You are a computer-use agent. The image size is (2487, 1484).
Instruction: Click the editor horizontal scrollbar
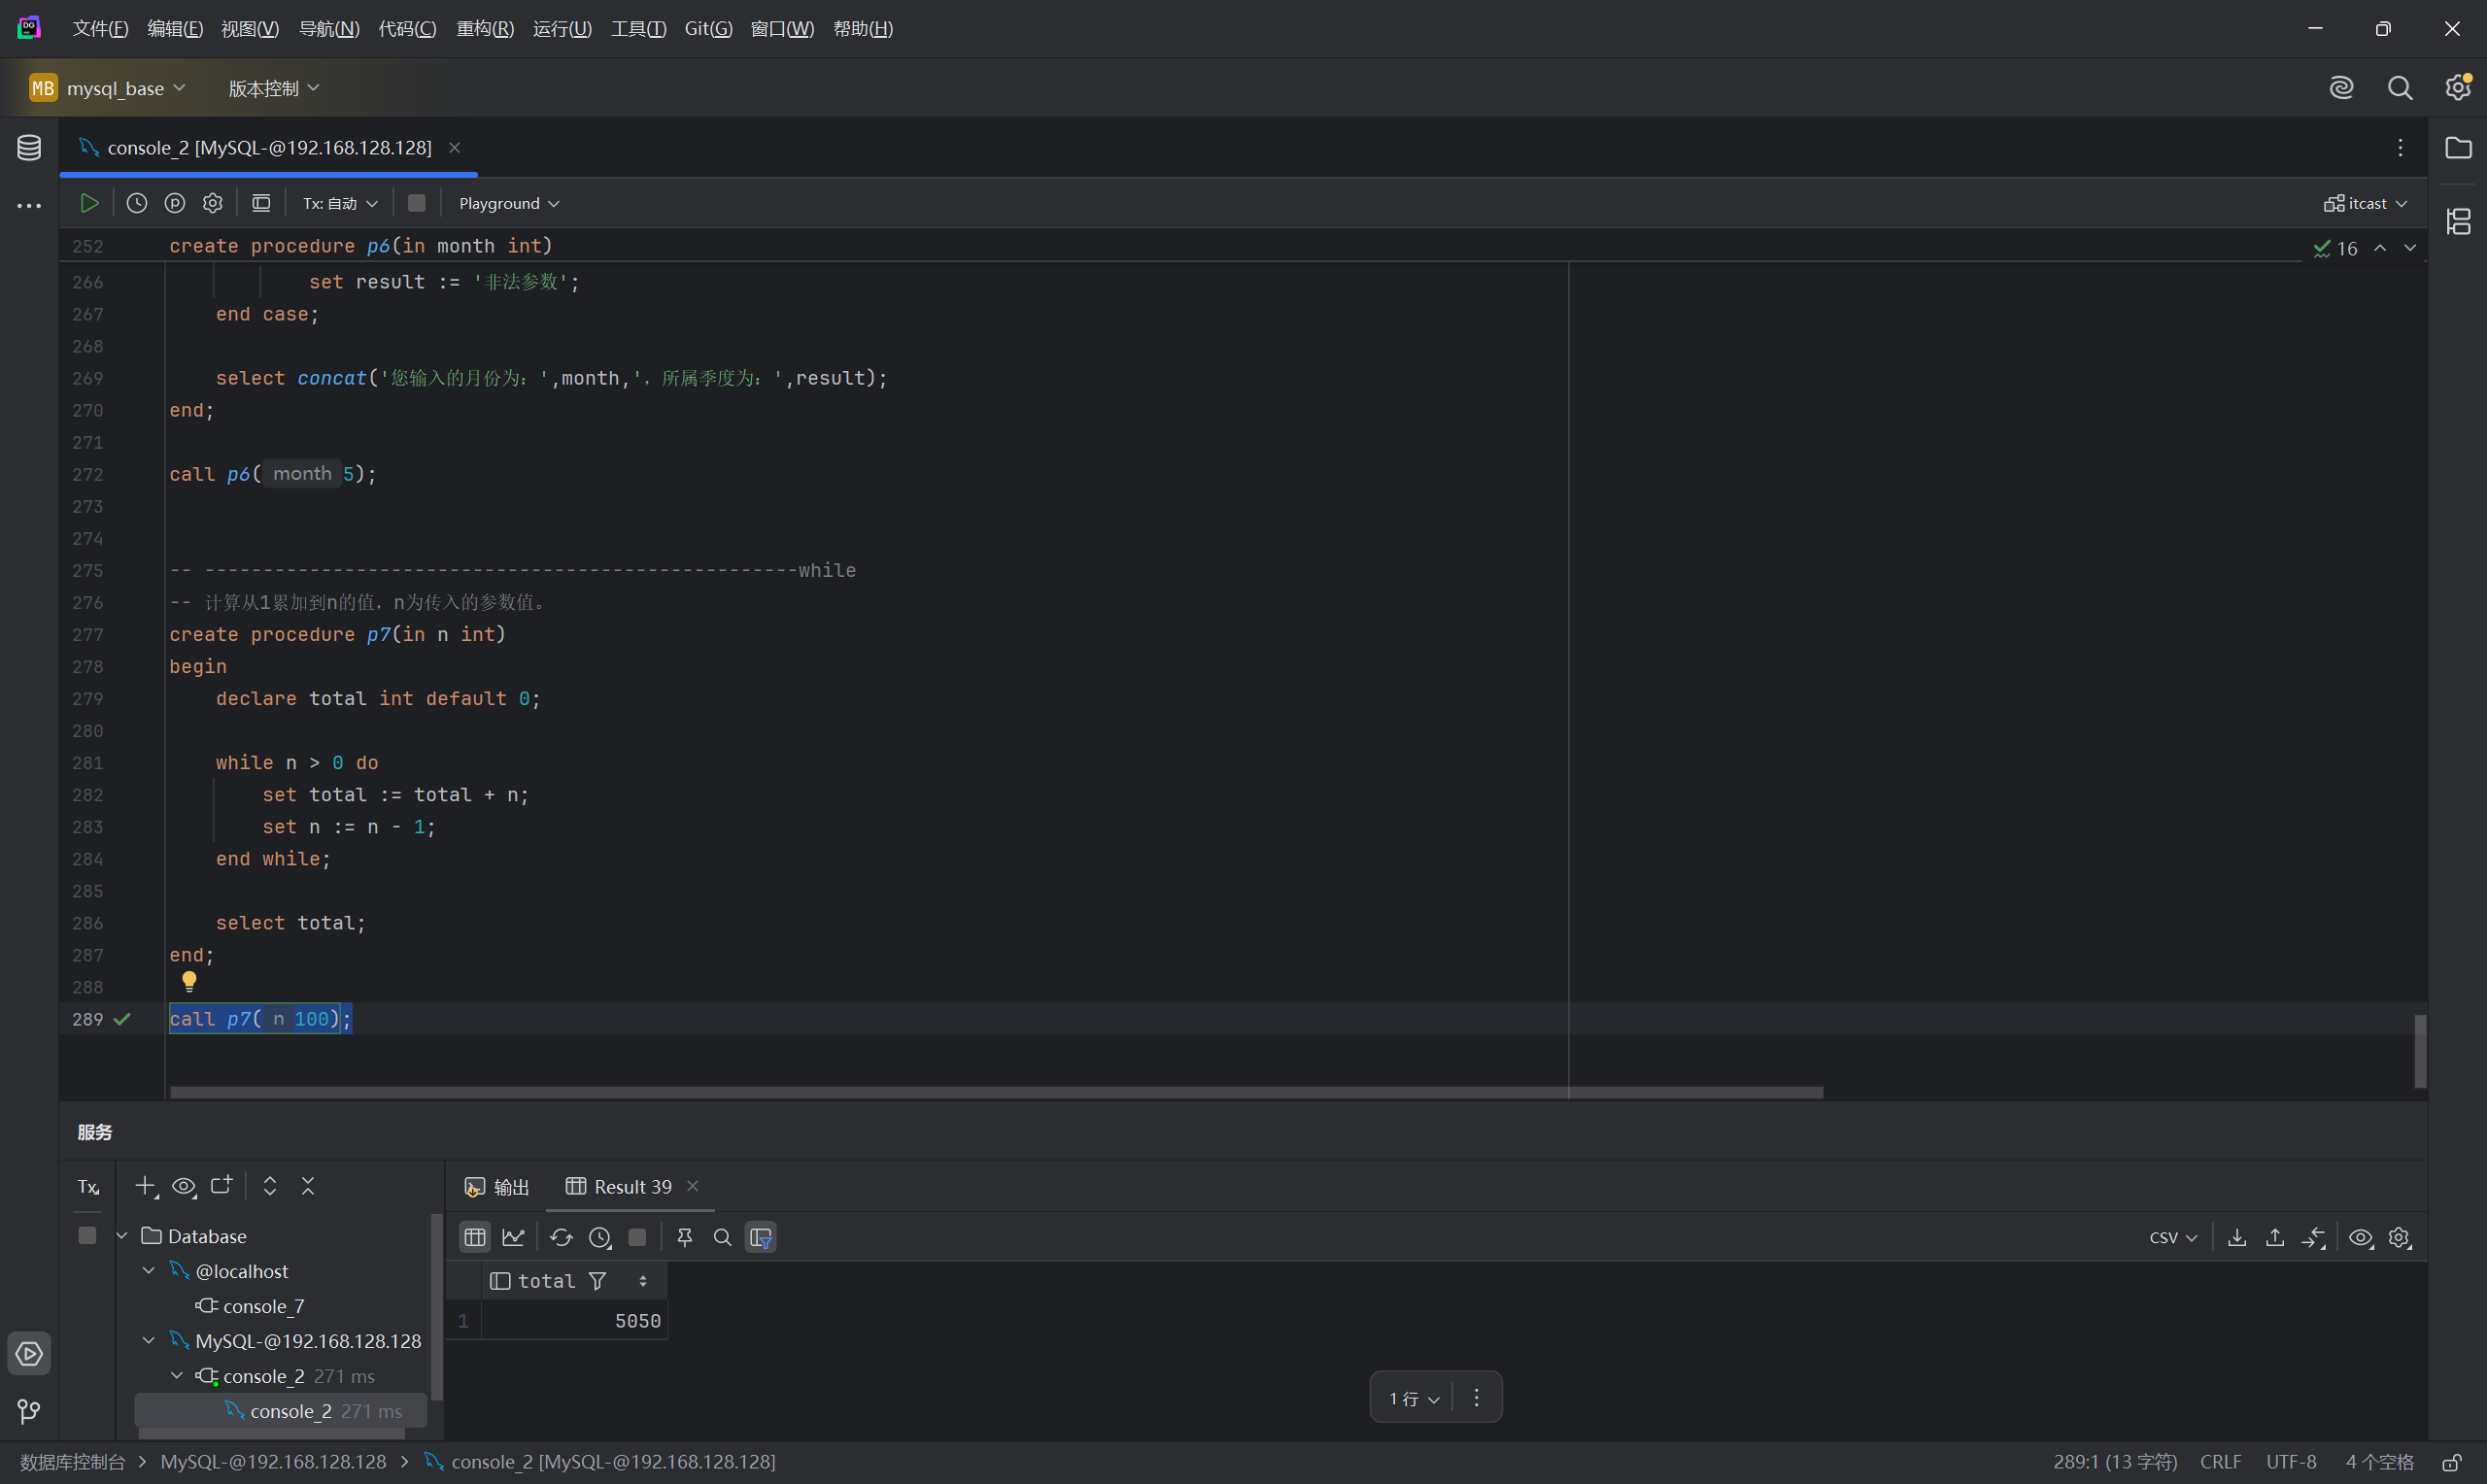996,1092
